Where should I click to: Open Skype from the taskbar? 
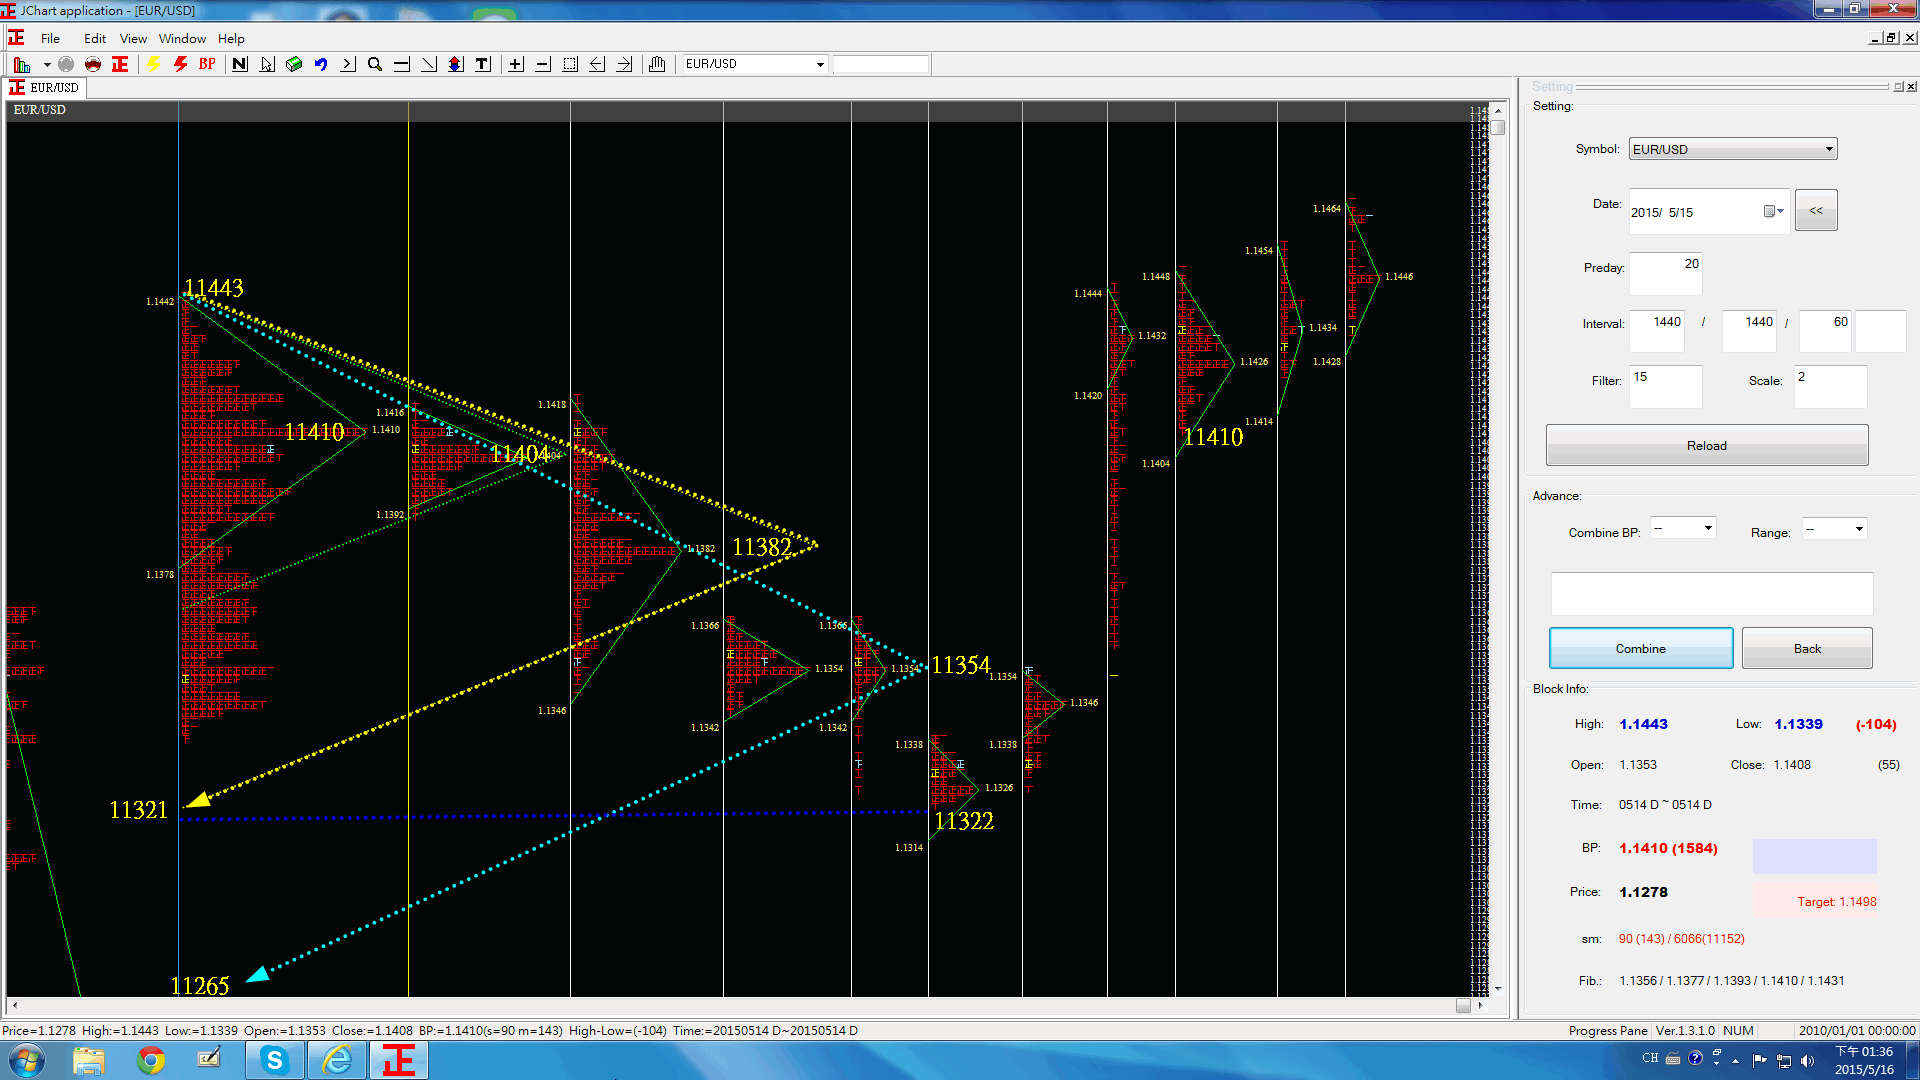pyautogui.click(x=275, y=1060)
